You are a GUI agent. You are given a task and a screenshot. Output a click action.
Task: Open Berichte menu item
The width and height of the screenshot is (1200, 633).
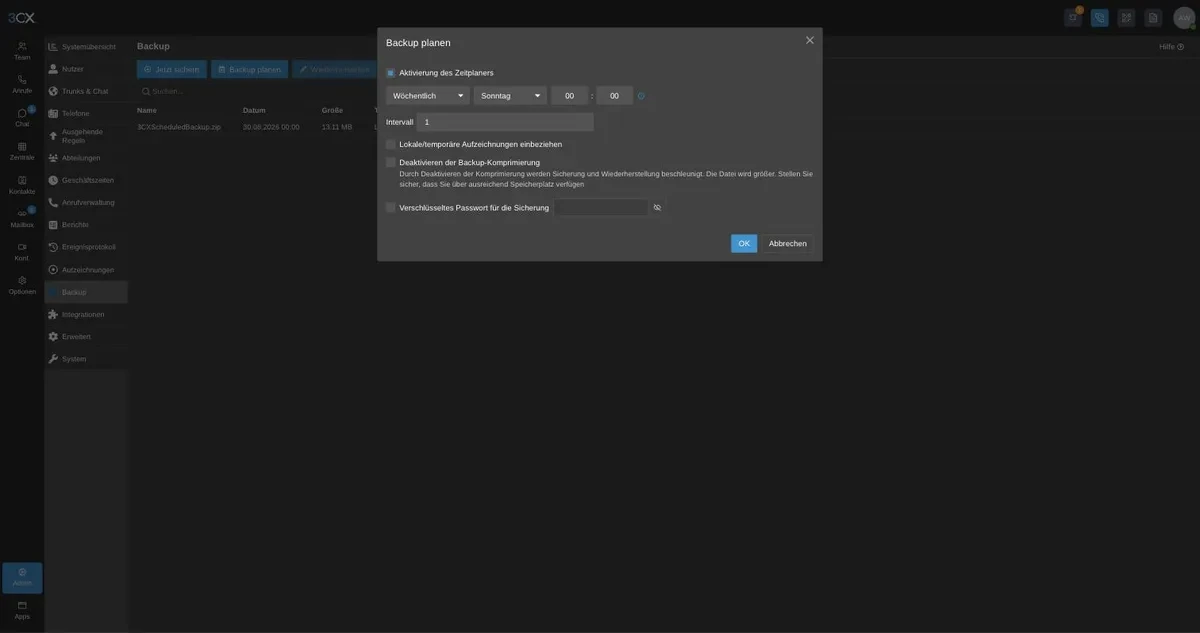pyautogui.click(x=86, y=225)
